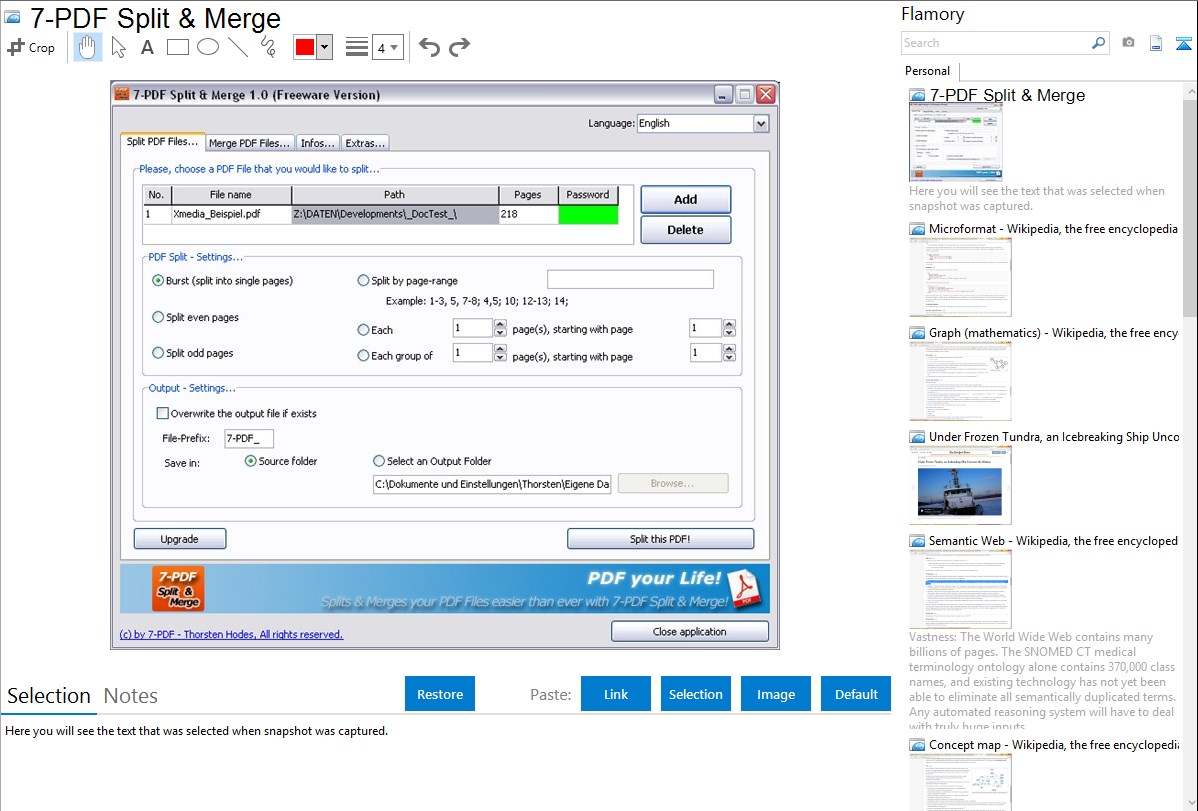Adjust Each group of count stepper

point(500,353)
